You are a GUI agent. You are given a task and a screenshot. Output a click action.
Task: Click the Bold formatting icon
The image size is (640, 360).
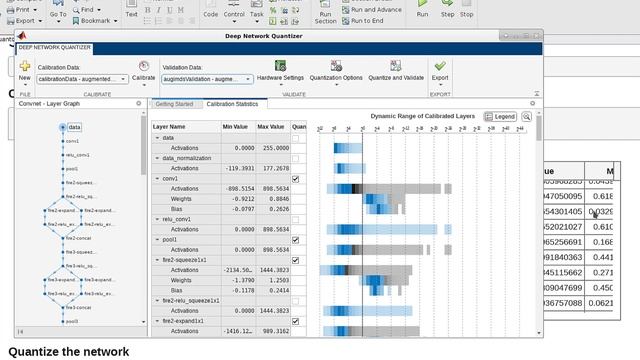(x=148, y=9)
